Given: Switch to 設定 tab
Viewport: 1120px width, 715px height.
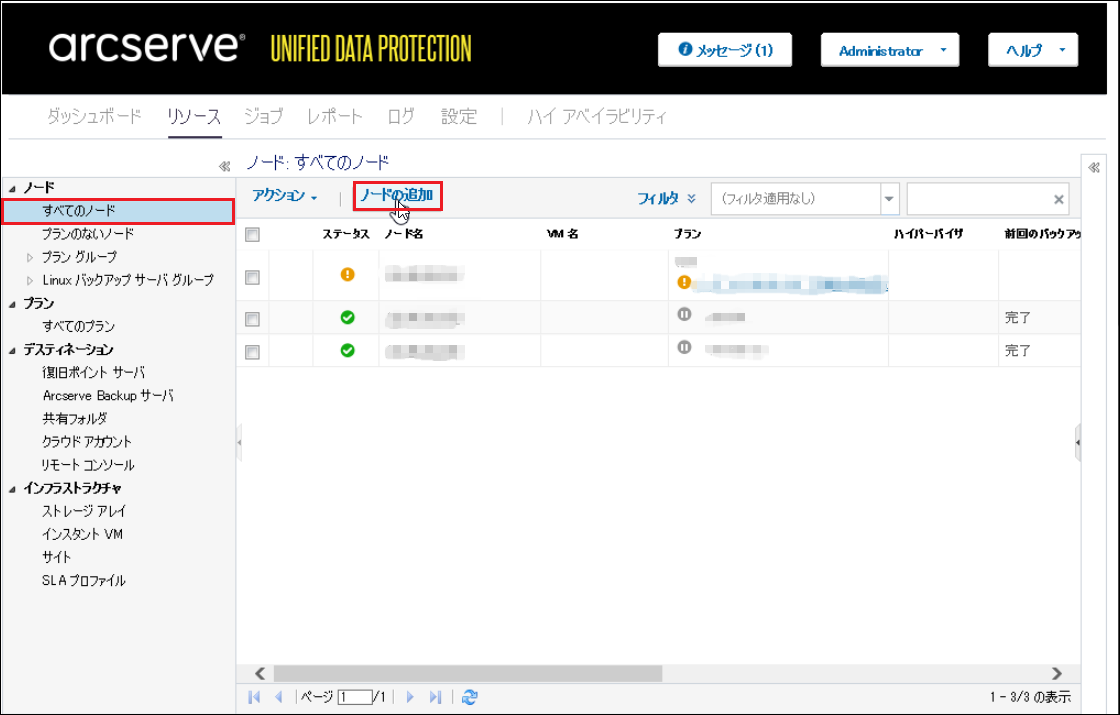Looking at the screenshot, I should pos(459,116).
